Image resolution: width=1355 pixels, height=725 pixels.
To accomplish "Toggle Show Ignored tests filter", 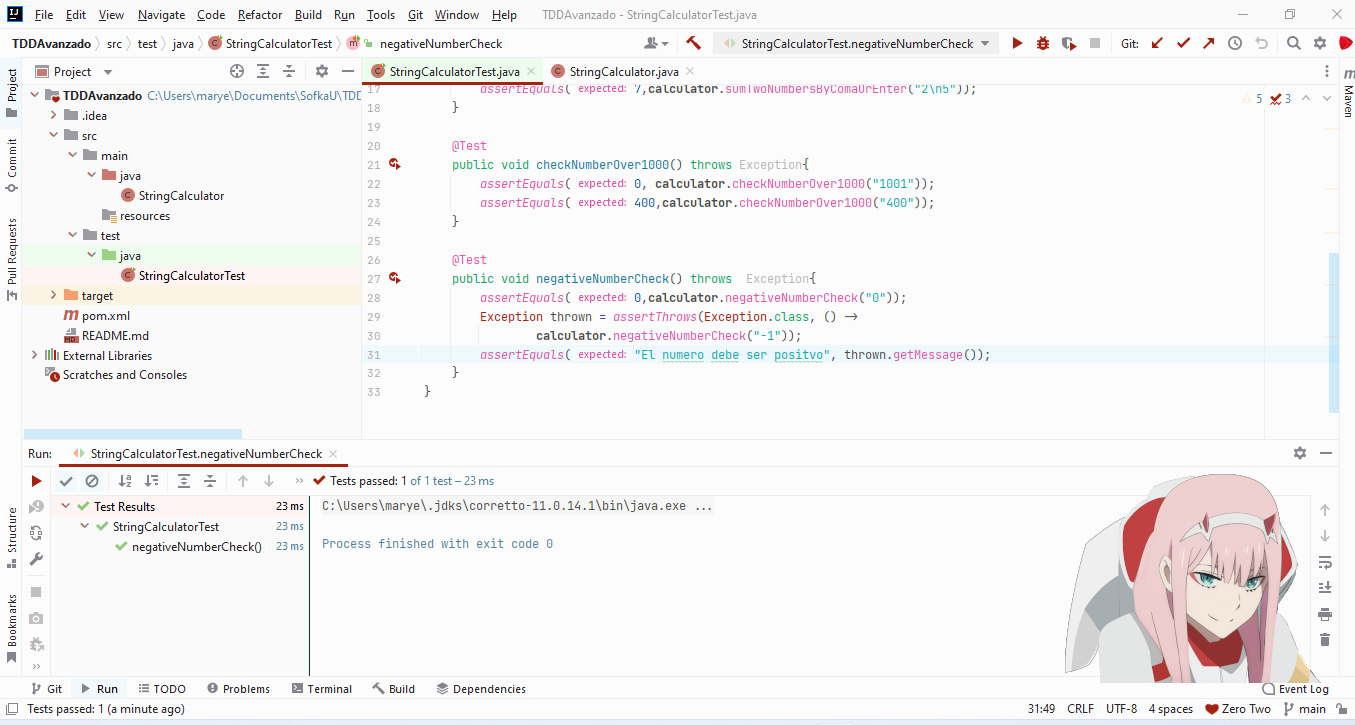I will click(x=92, y=480).
